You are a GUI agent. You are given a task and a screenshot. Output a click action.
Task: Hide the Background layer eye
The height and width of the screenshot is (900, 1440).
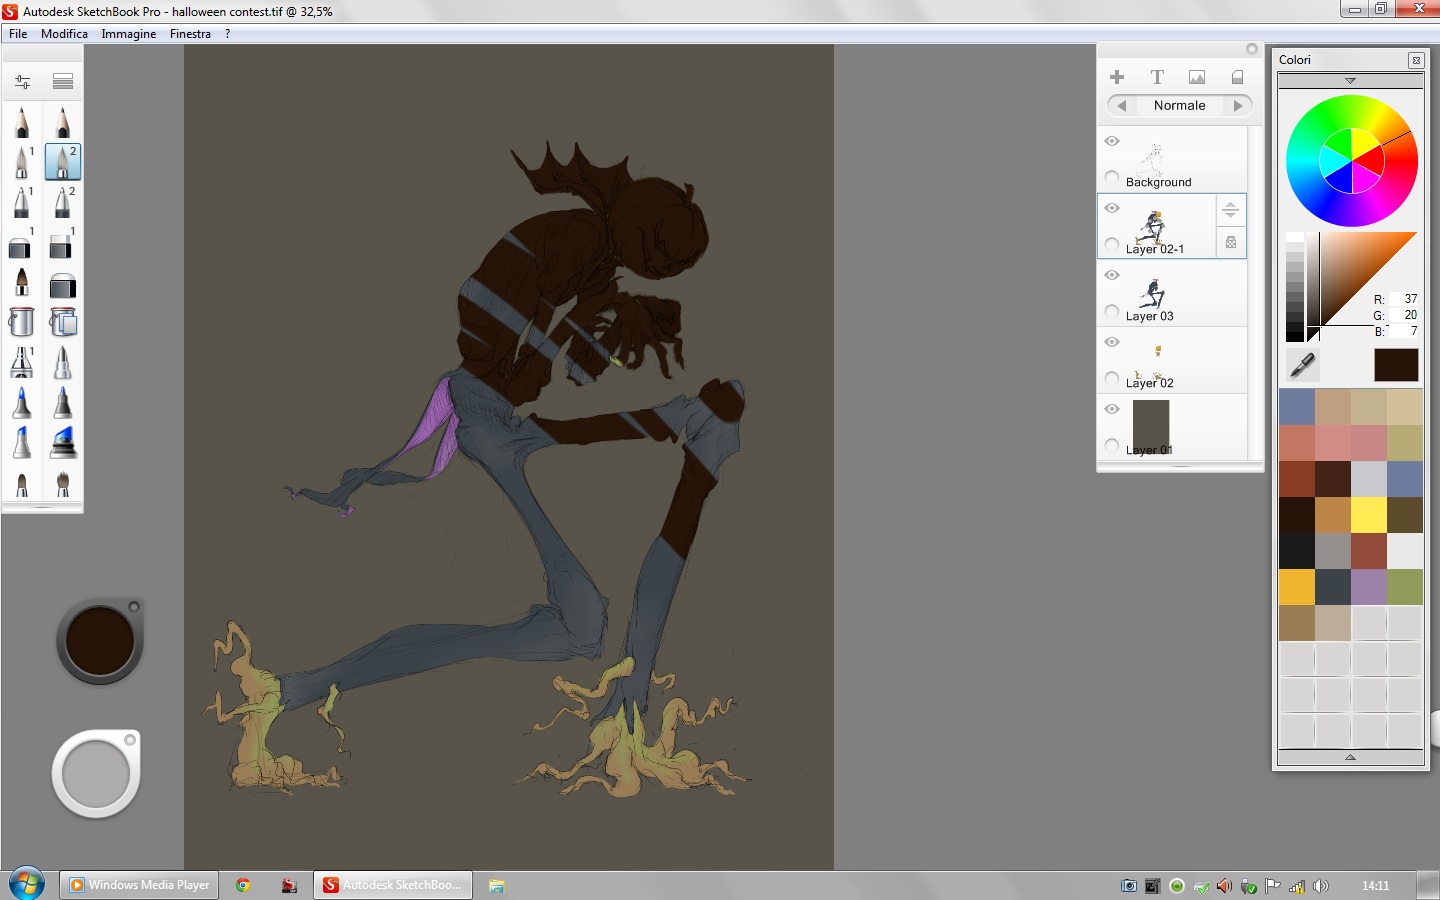(1112, 141)
